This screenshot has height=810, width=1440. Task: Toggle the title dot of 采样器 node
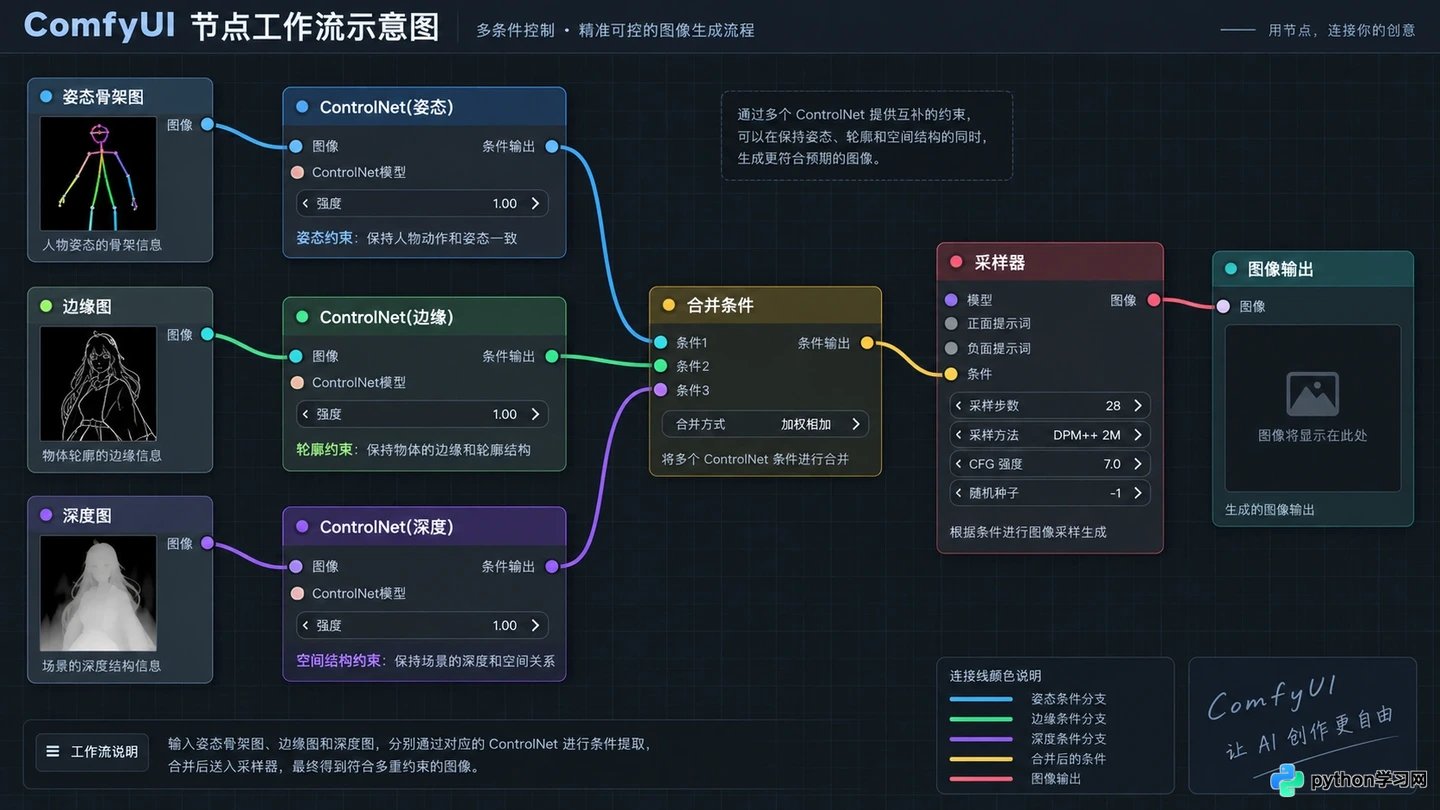point(956,262)
